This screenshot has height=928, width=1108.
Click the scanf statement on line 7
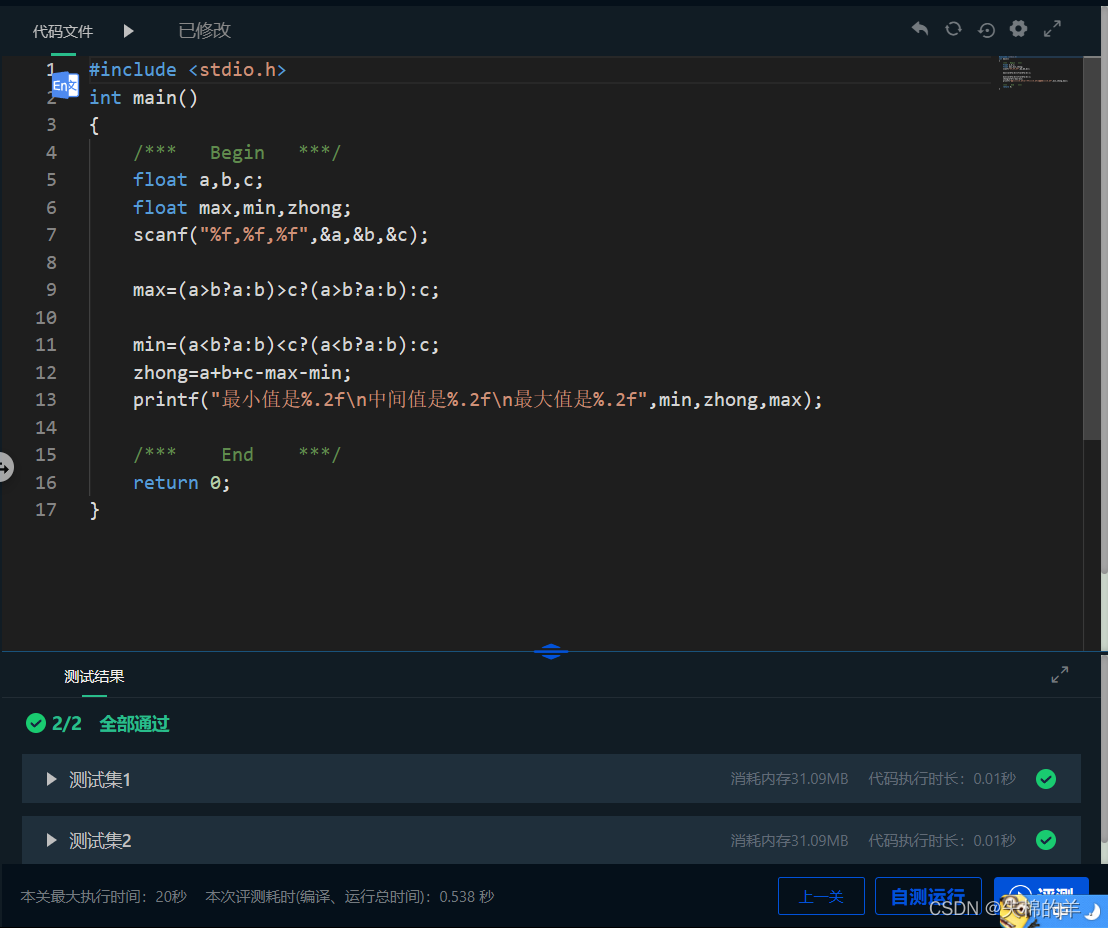[x=281, y=235]
